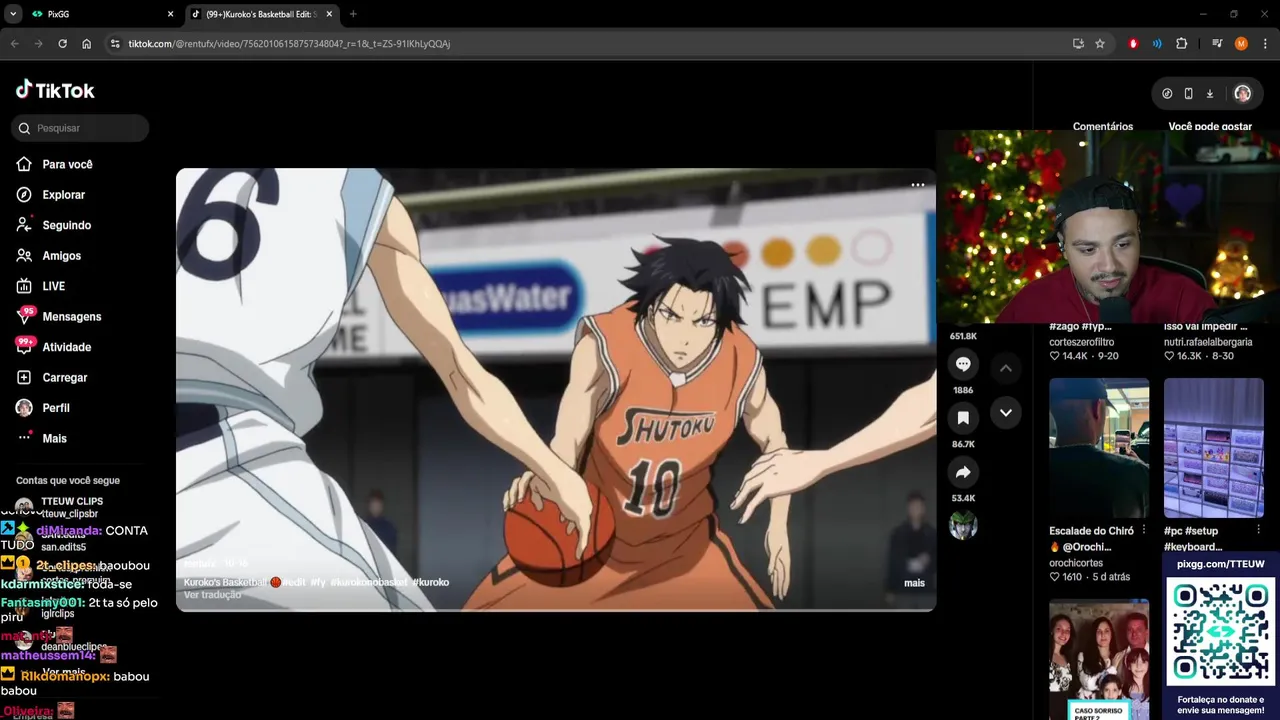The width and height of the screenshot is (1280, 720).
Task: Go to browser home page
Action: tap(87, 44)
